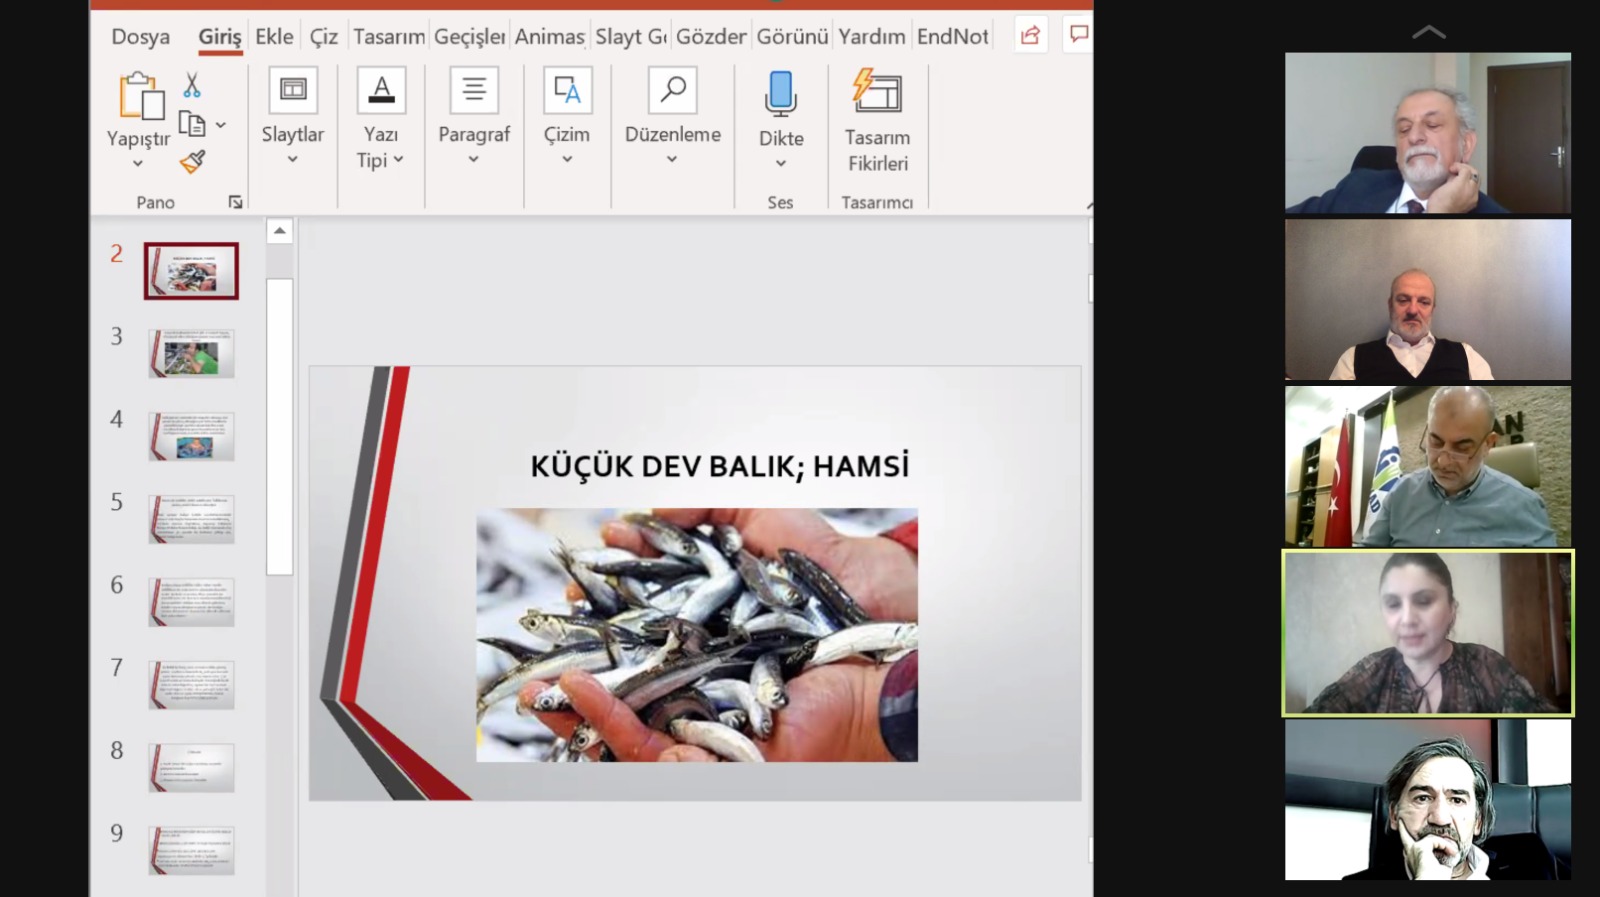
Task: Click the Copy icon in Pano group
Action: (x=192, y=124)
